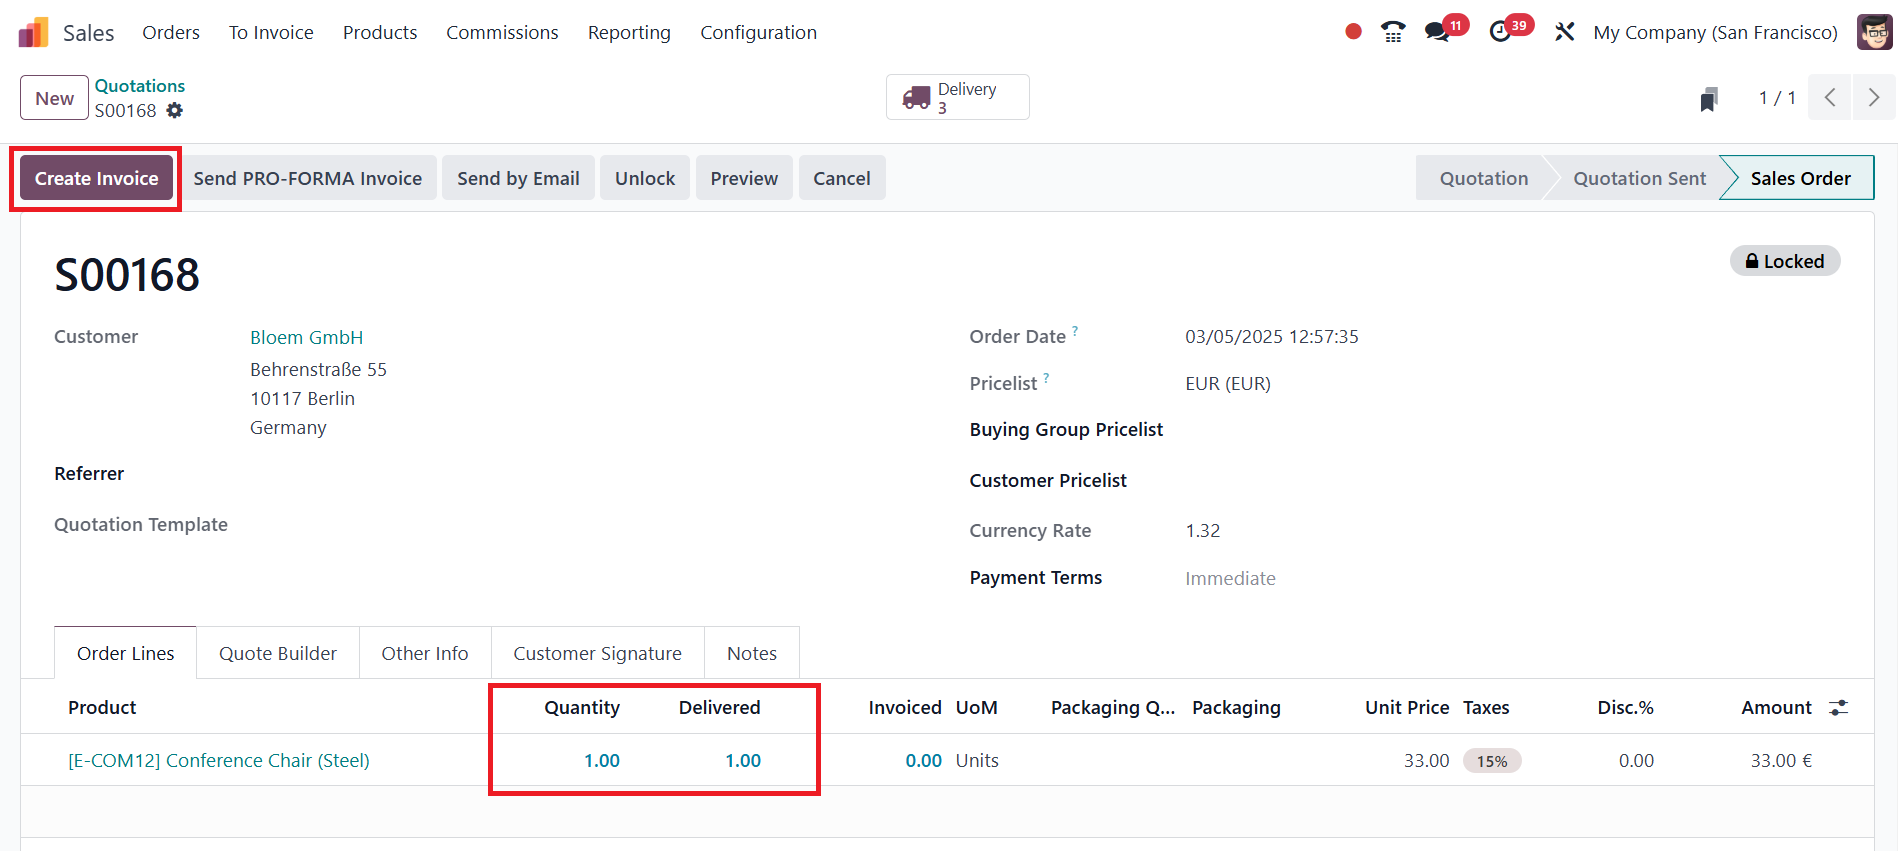Click the red recording status dot

point(1353,32)
